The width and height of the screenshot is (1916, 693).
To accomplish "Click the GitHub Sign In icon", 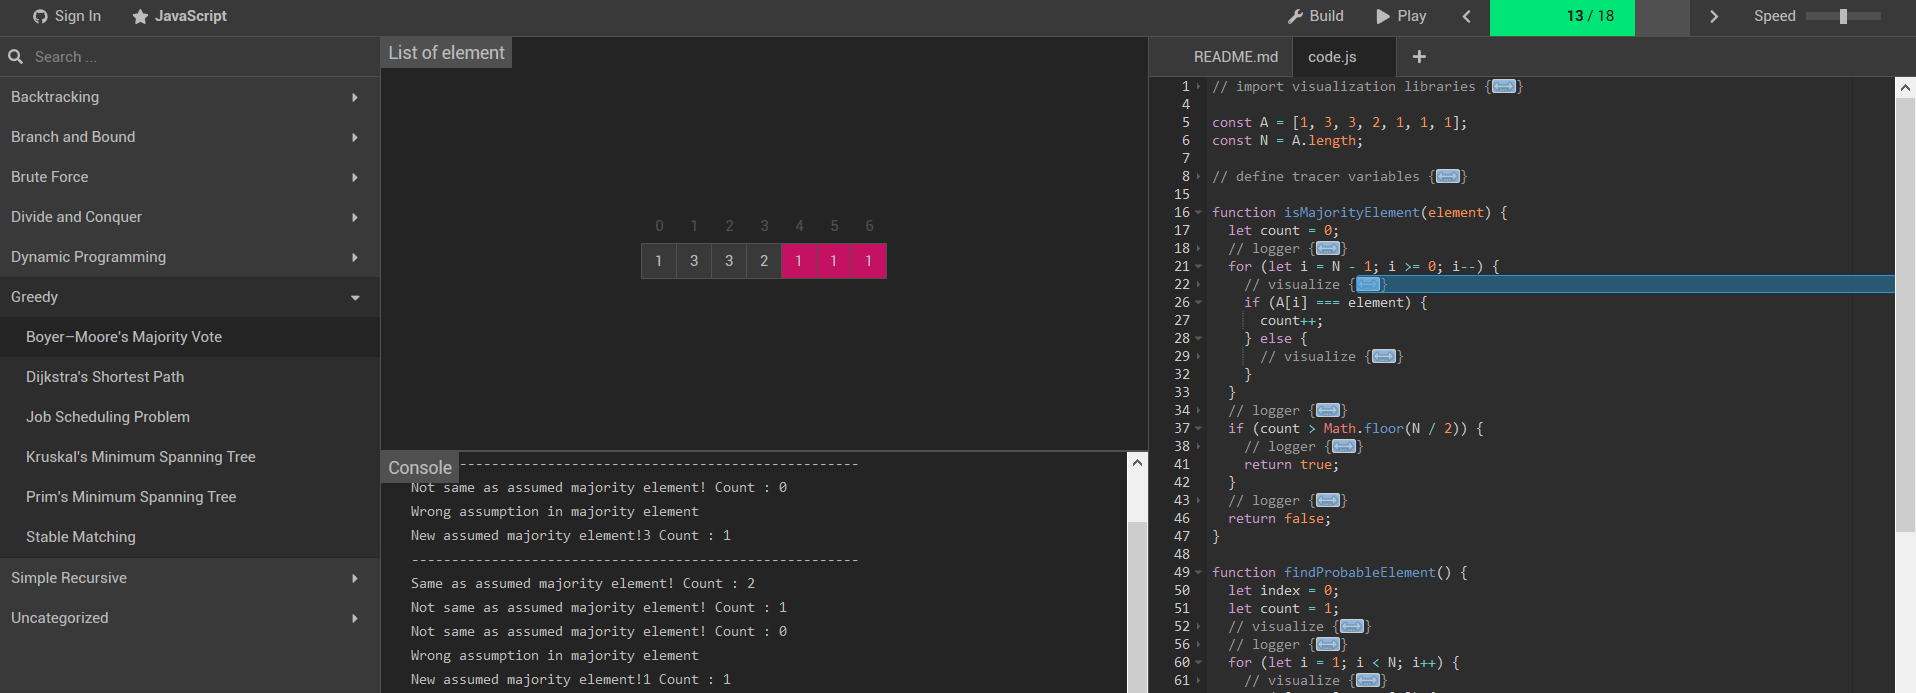I will point(40,16).
